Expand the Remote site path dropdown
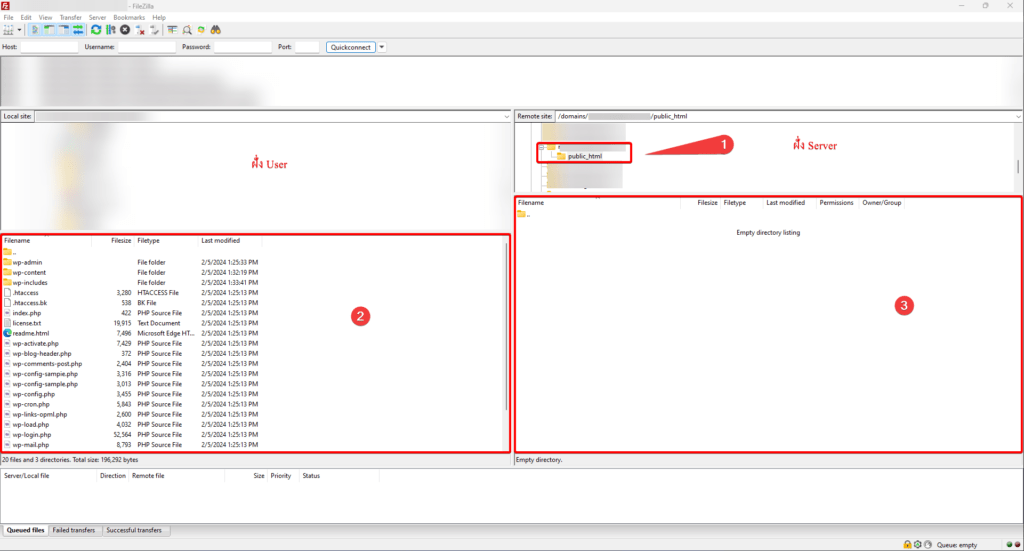1024x551 pixels. click(1016, 117)
